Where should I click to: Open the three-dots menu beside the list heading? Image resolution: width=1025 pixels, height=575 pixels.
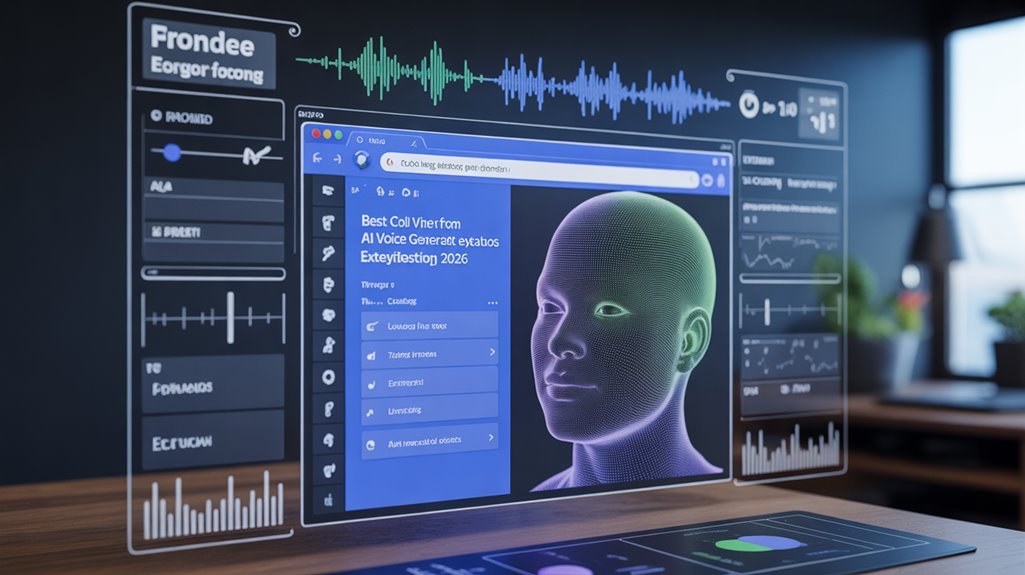pos(492,303)
